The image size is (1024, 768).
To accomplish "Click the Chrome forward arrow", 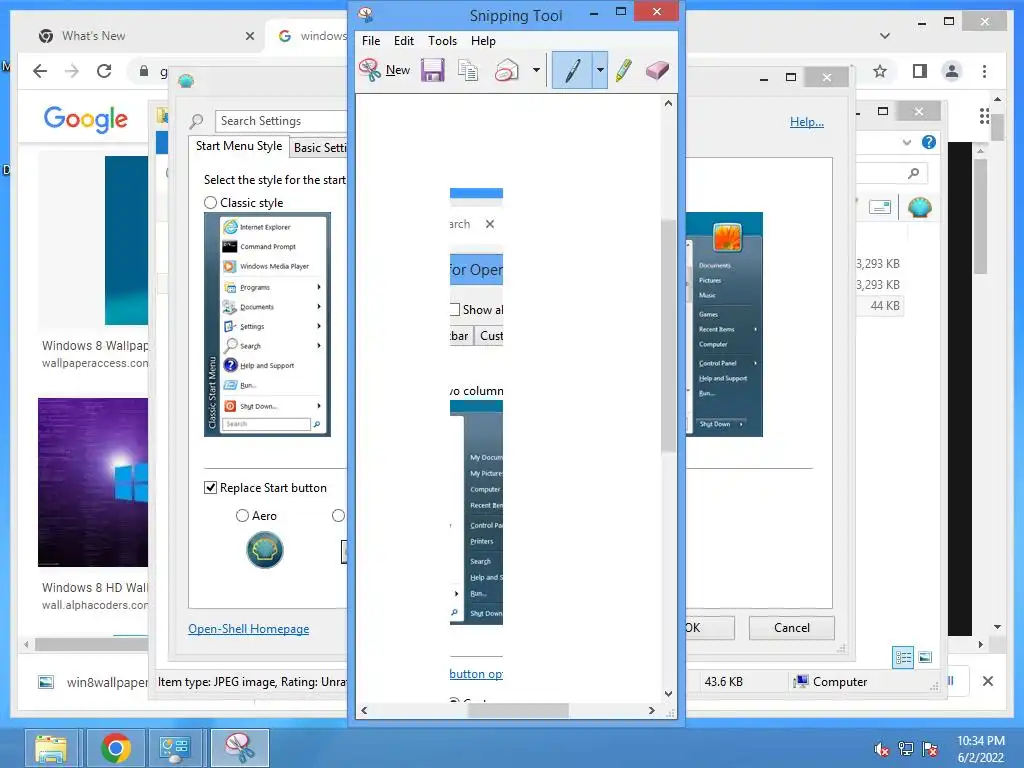I will [x=72, y=71].
